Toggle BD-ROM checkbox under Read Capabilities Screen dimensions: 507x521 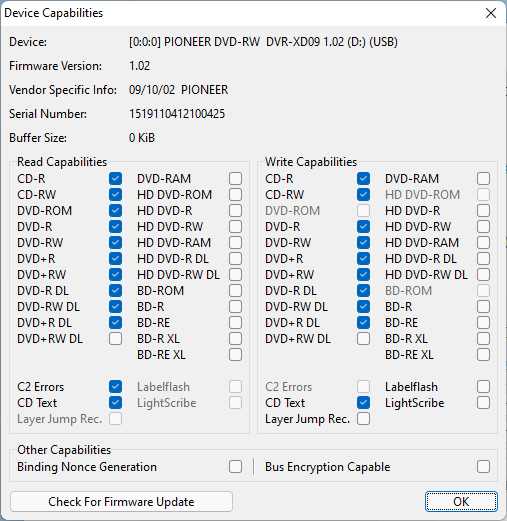click(235, 291)
